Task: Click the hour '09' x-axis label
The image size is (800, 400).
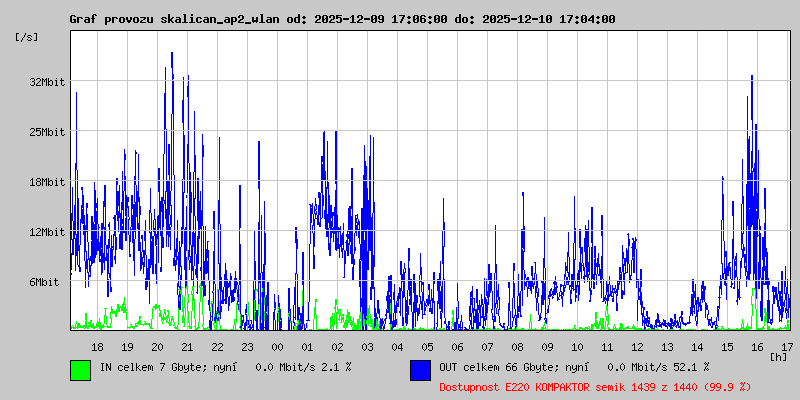Action: (547, 347)
